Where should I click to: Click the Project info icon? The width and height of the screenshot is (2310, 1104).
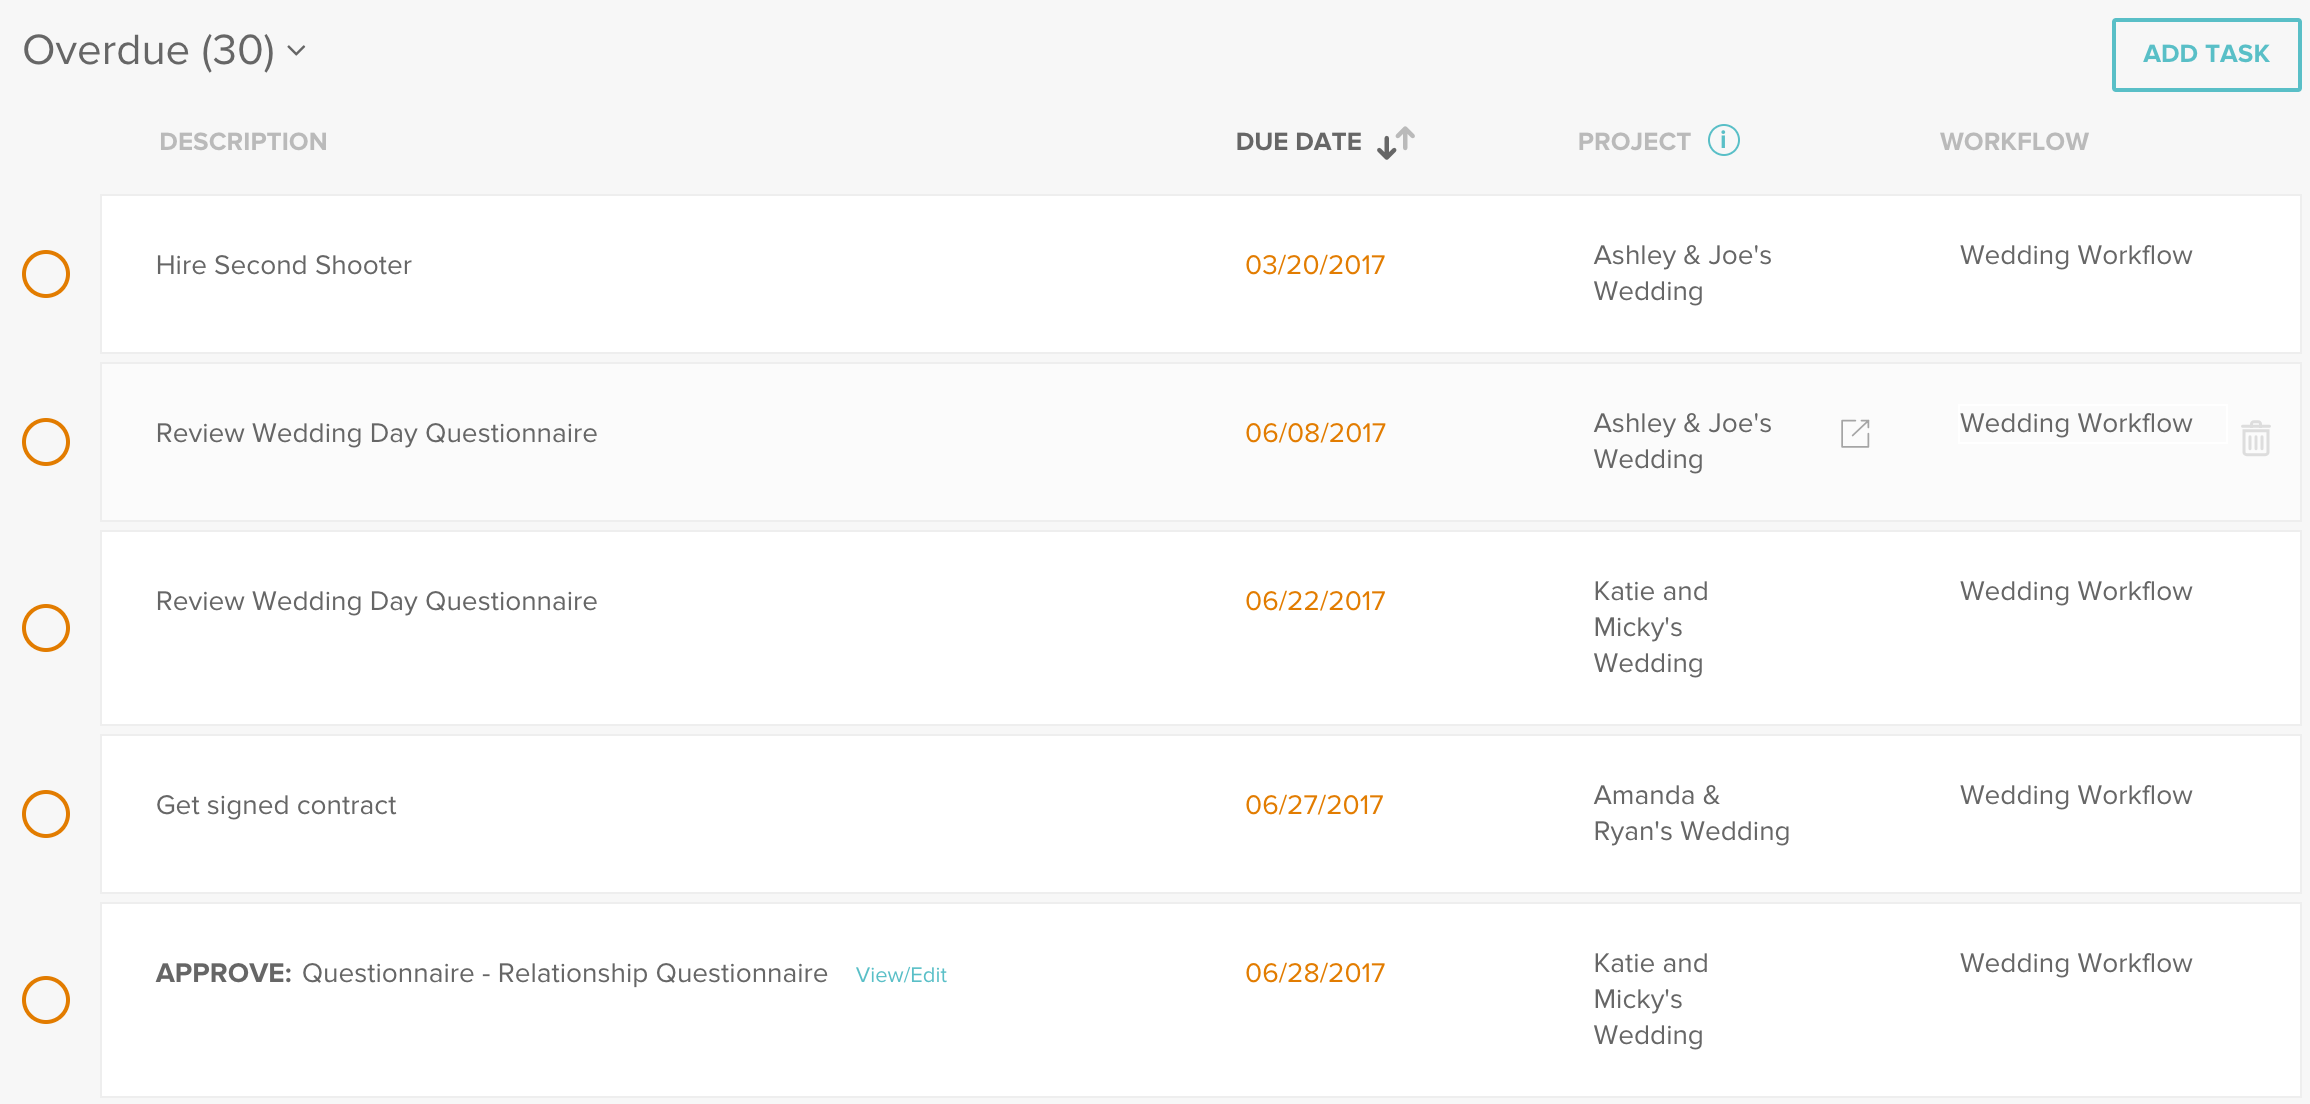point(1723,140)
